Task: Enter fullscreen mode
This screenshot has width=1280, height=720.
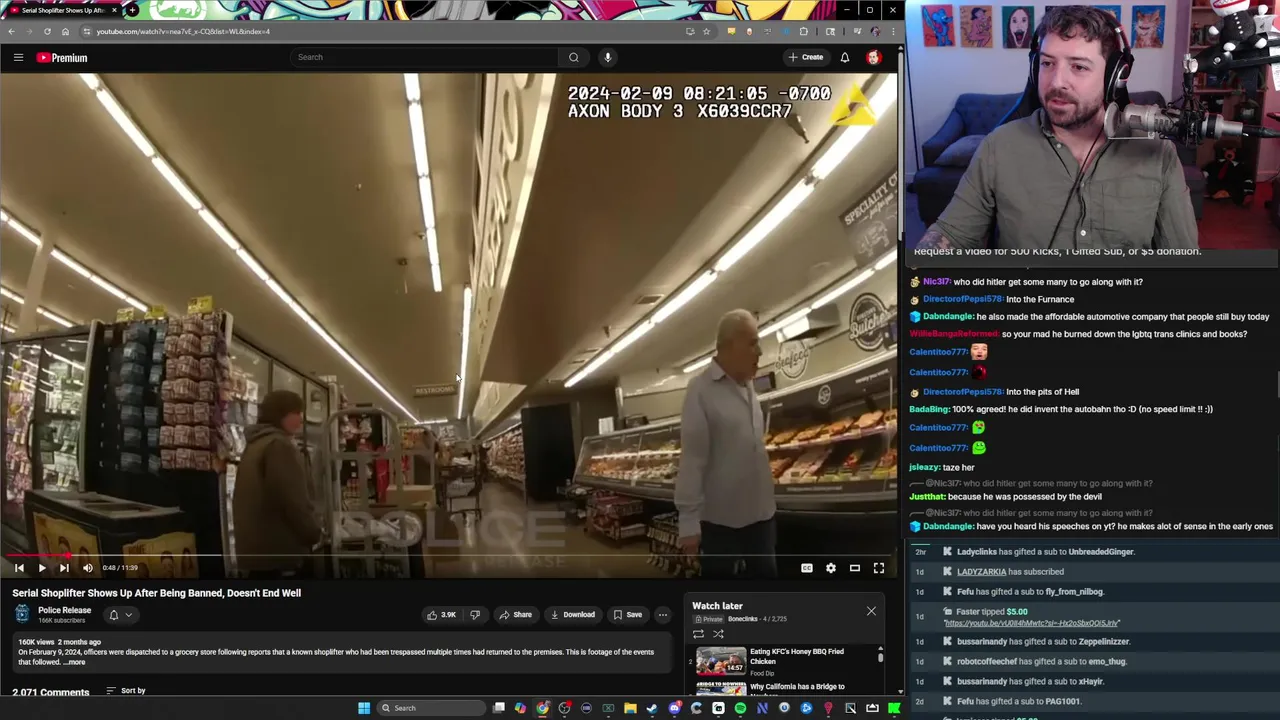Action: (879, 568)
